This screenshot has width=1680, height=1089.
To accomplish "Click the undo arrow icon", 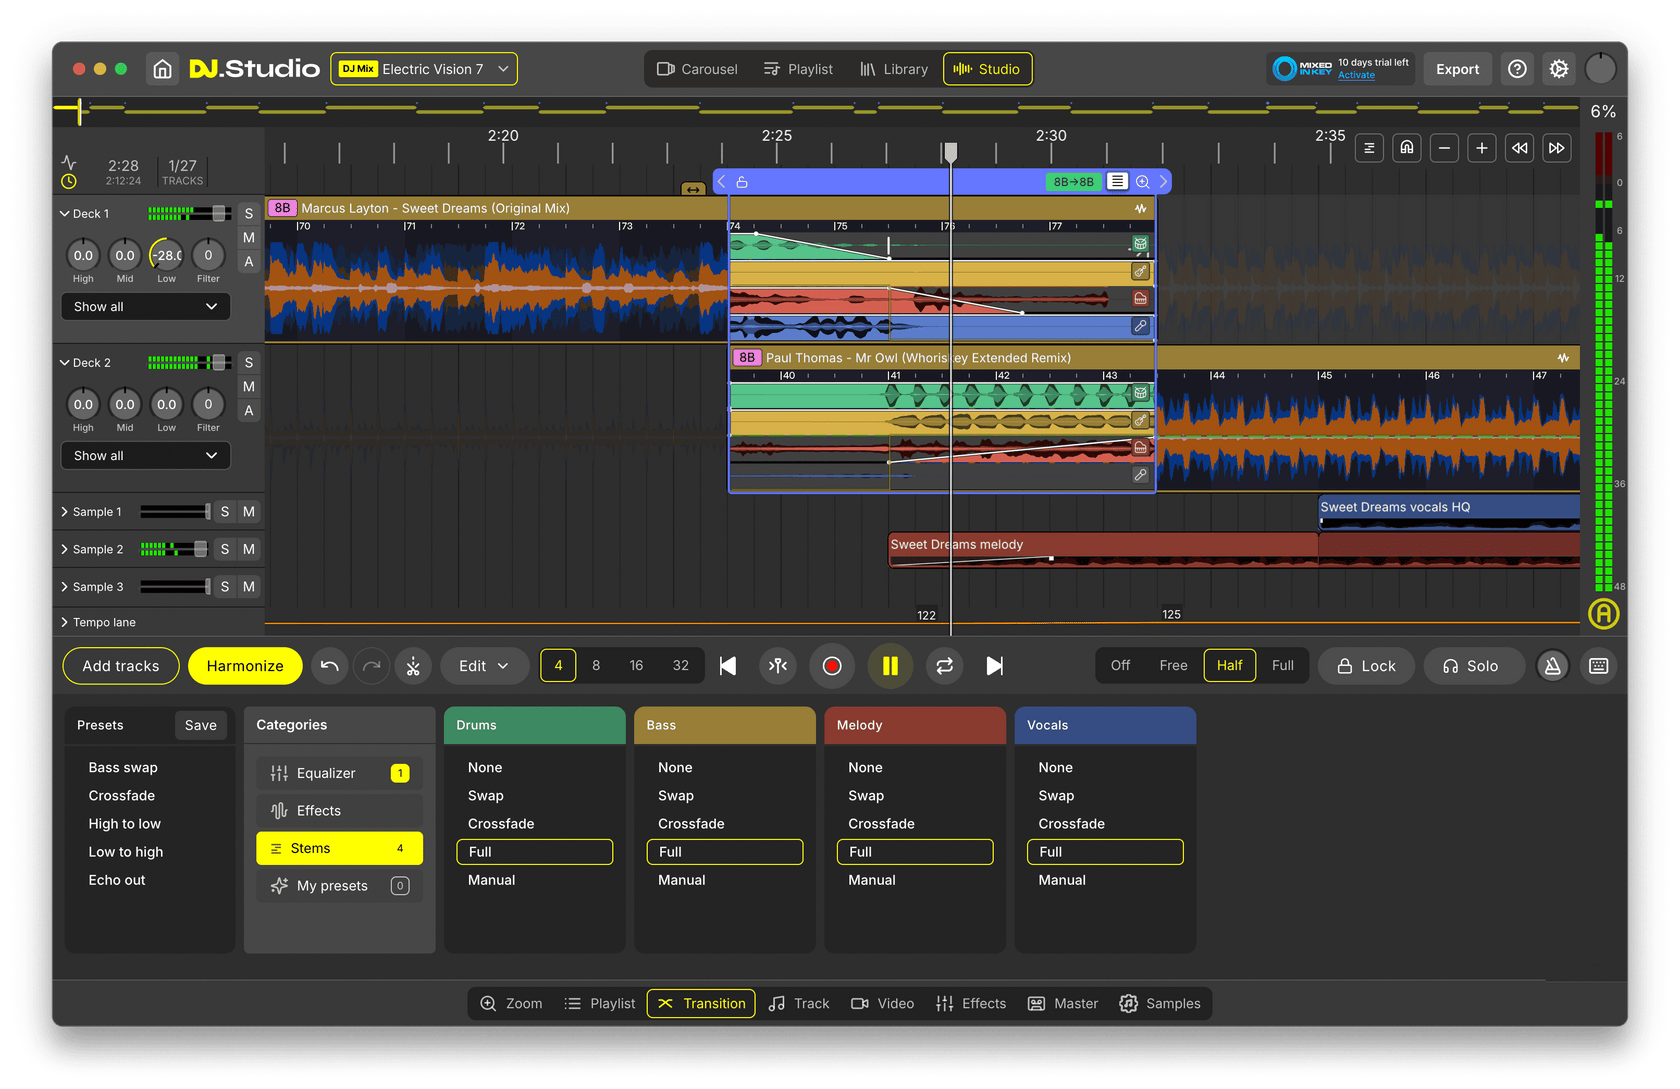I will [x=330, y=666].
